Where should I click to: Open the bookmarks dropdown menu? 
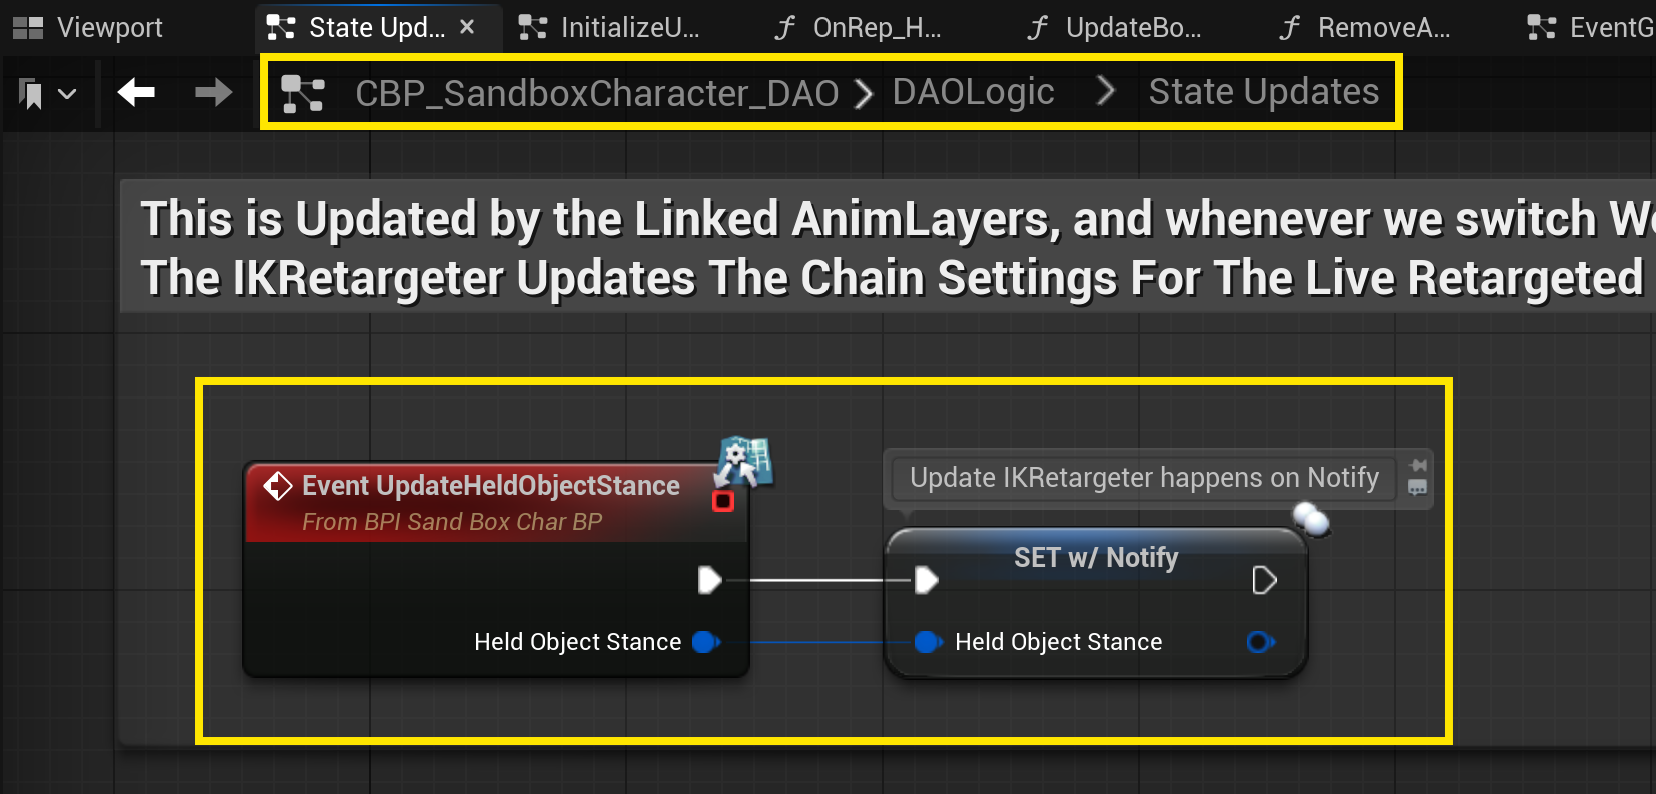(x=47, y=94)
